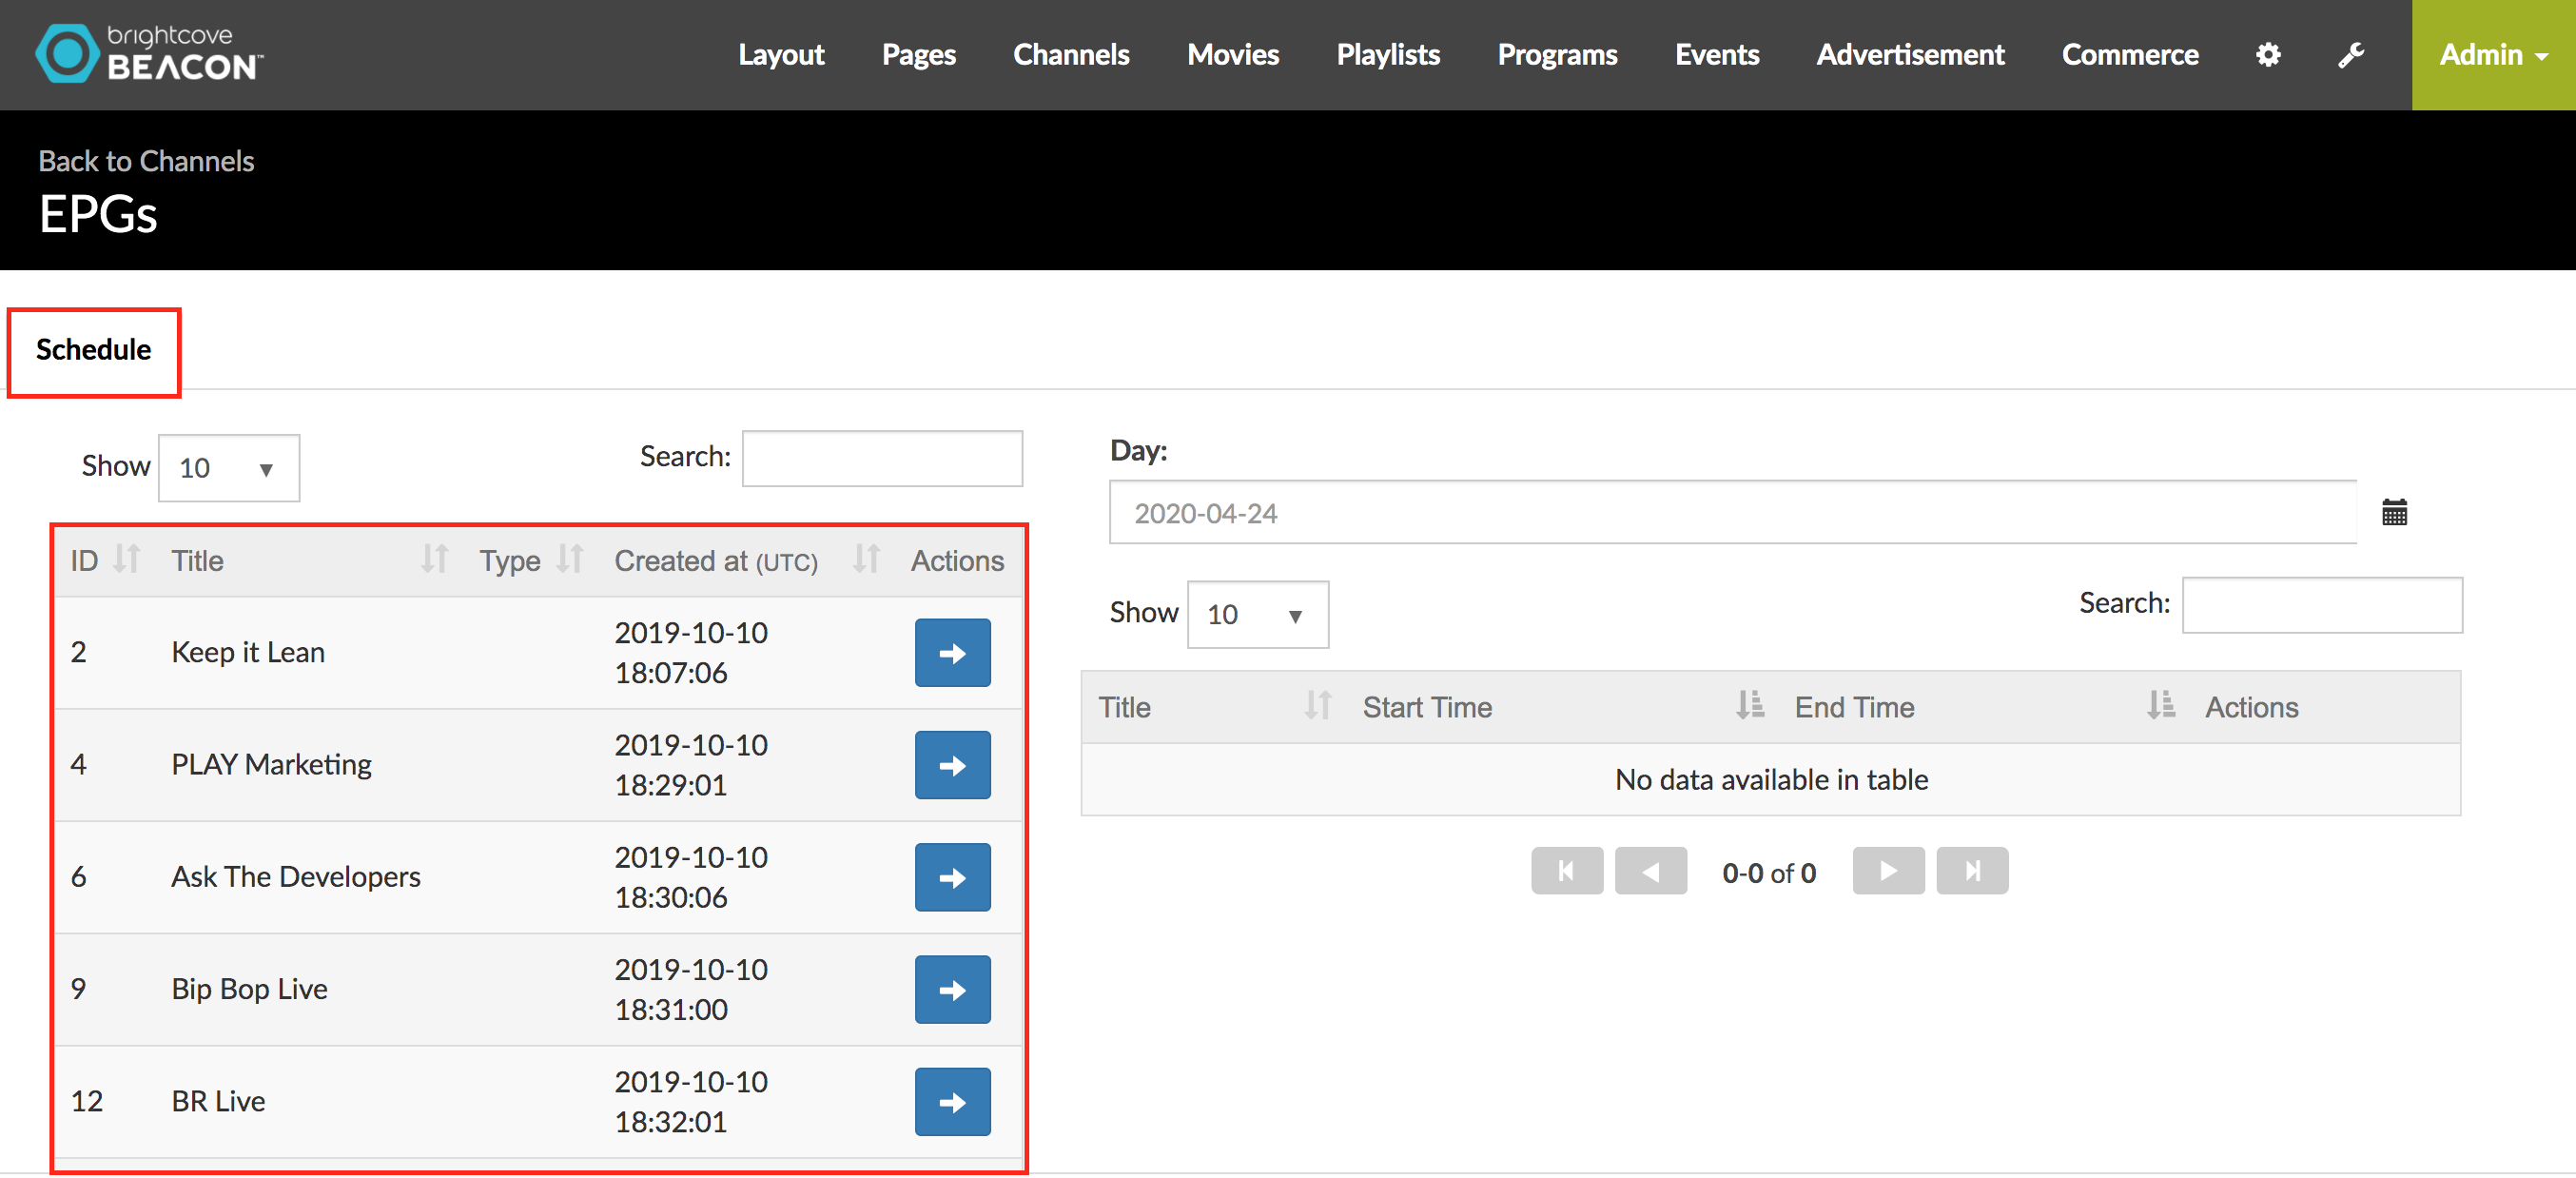Go to previous schedule page
The width and height of the screenshot is (2576, 1178).
click(x=1650, y=871)
